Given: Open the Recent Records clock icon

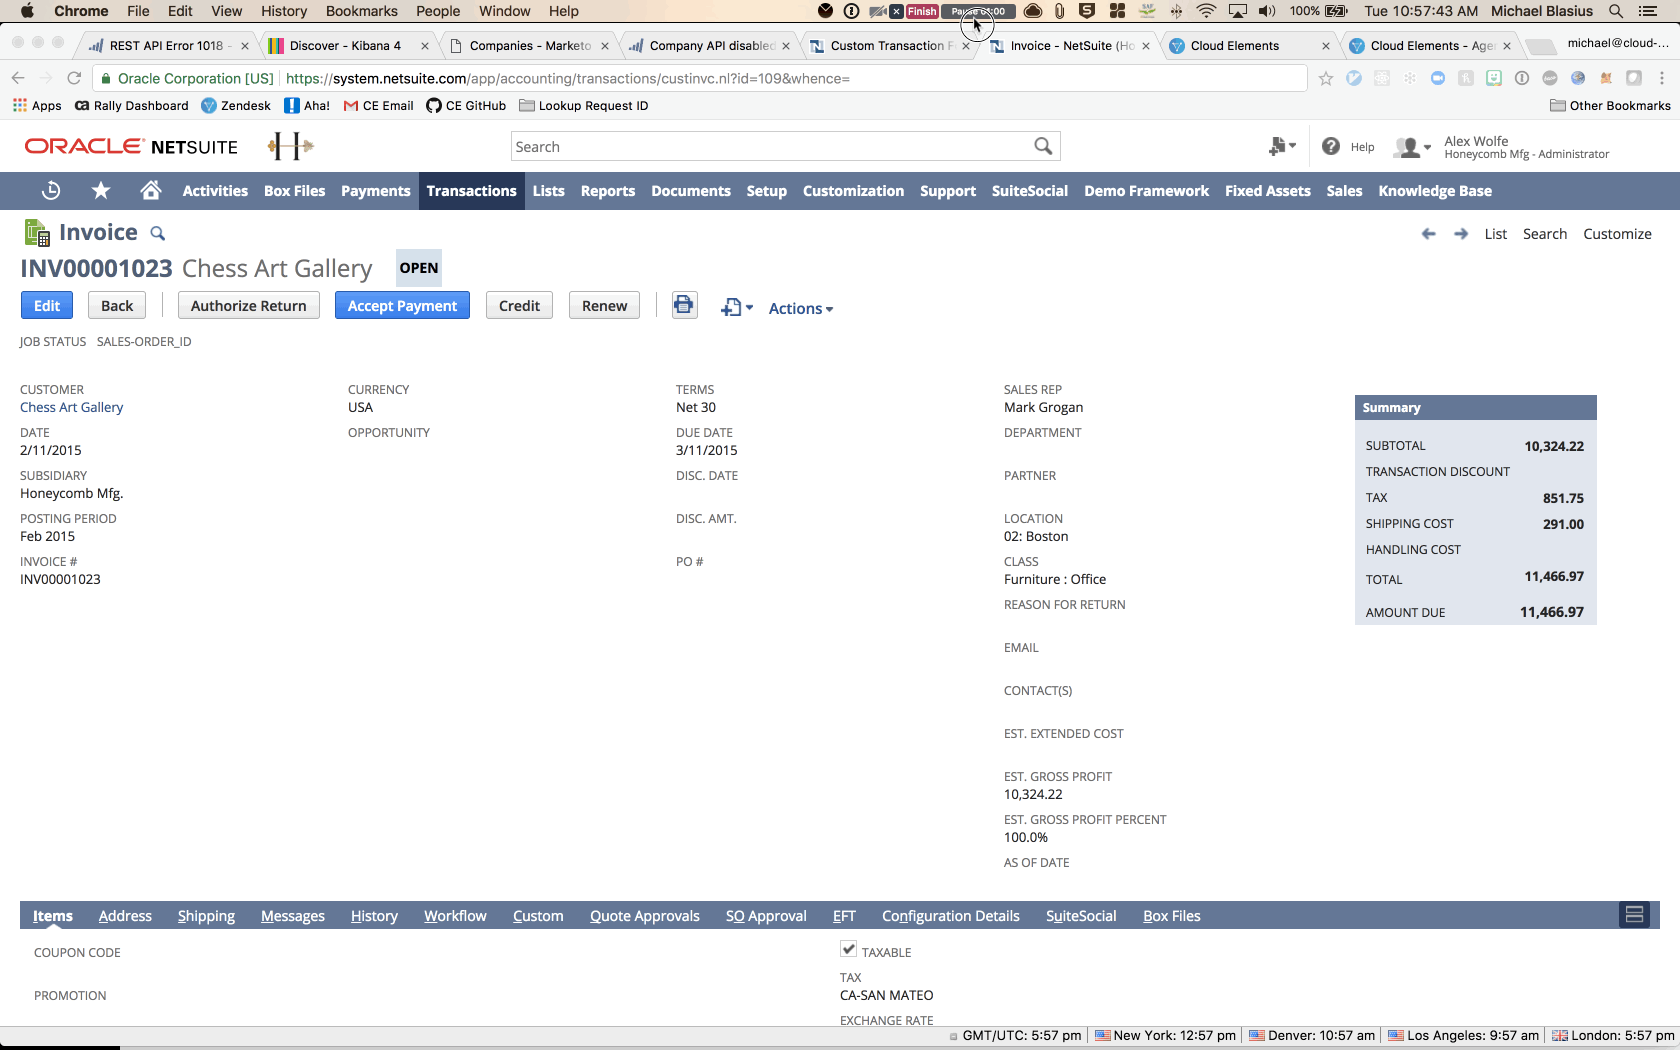Looking at the screenshot, I should pos(51,191).
